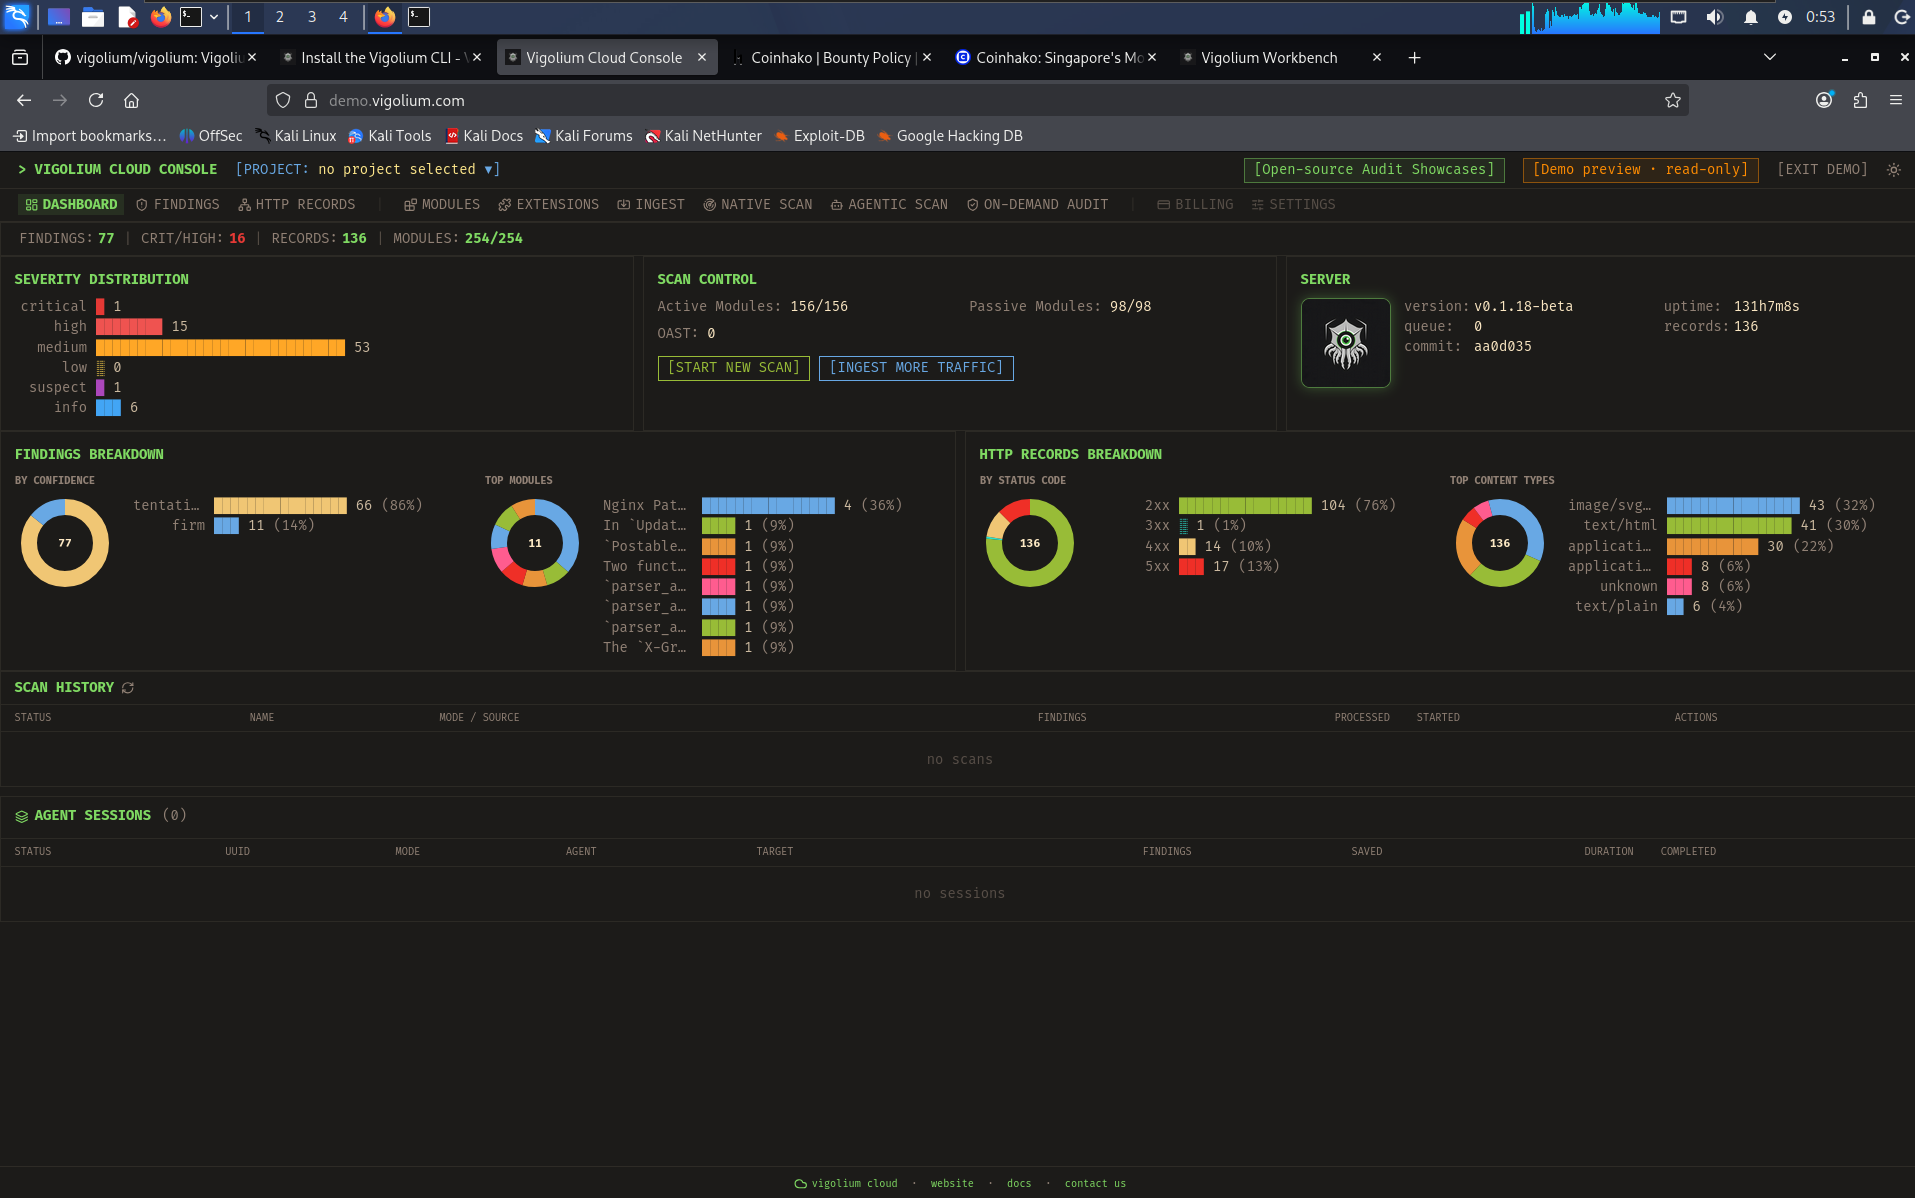Reload the page
Screen dimensions: 1915x1198
(x=96, y=100)
